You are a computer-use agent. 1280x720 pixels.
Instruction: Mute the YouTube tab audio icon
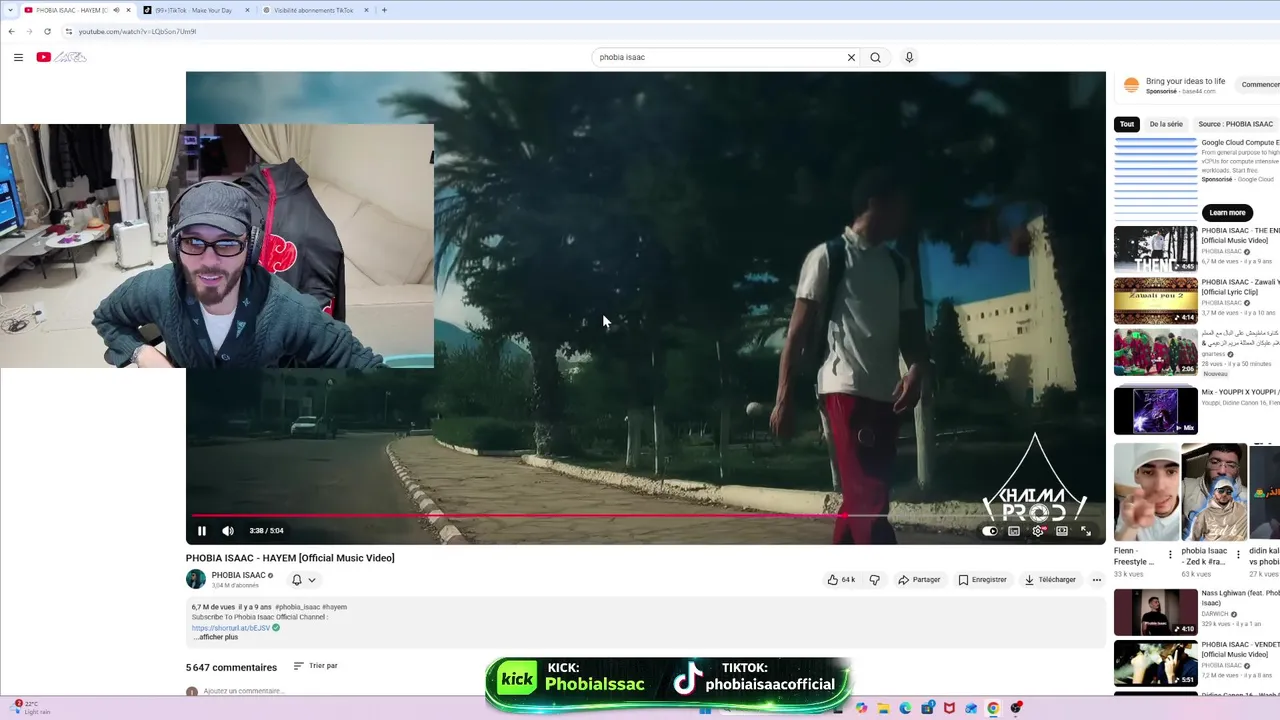[x=116, y=10]
